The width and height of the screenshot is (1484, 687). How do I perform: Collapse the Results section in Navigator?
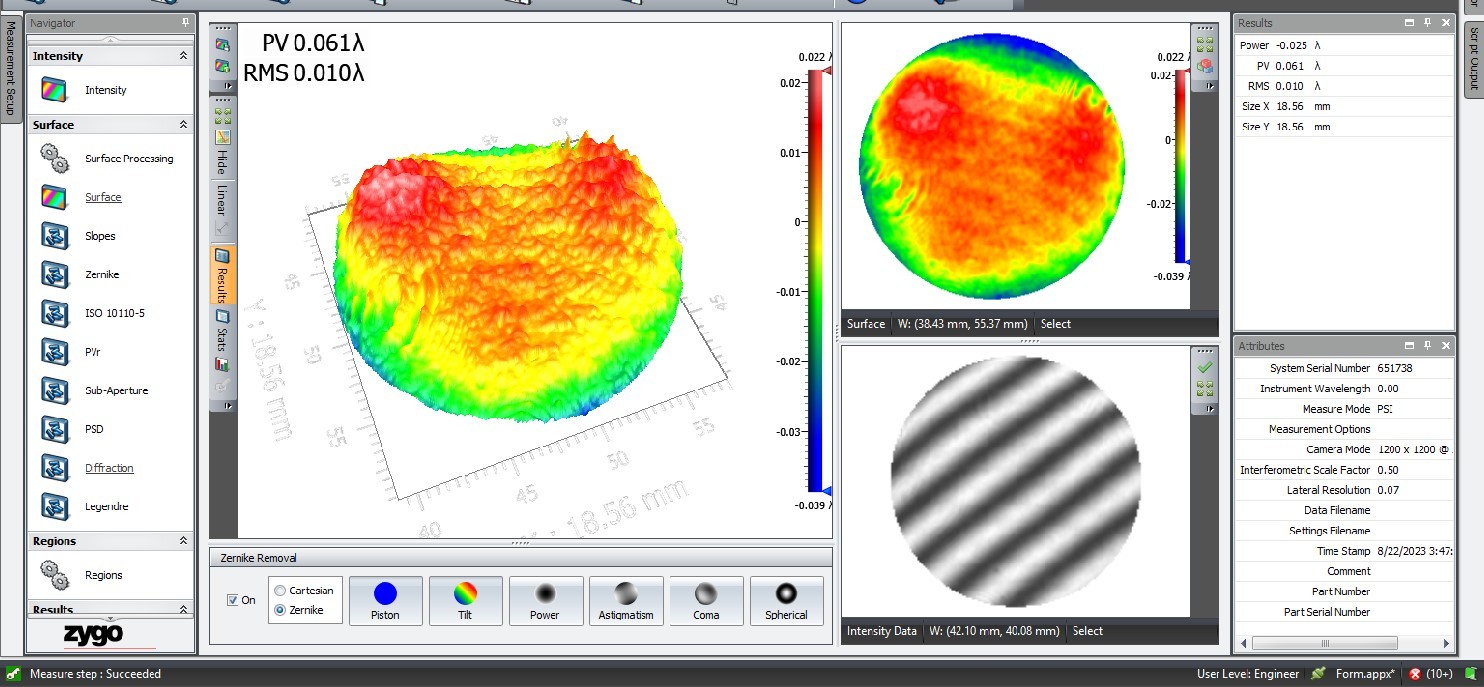coord(183,609)
